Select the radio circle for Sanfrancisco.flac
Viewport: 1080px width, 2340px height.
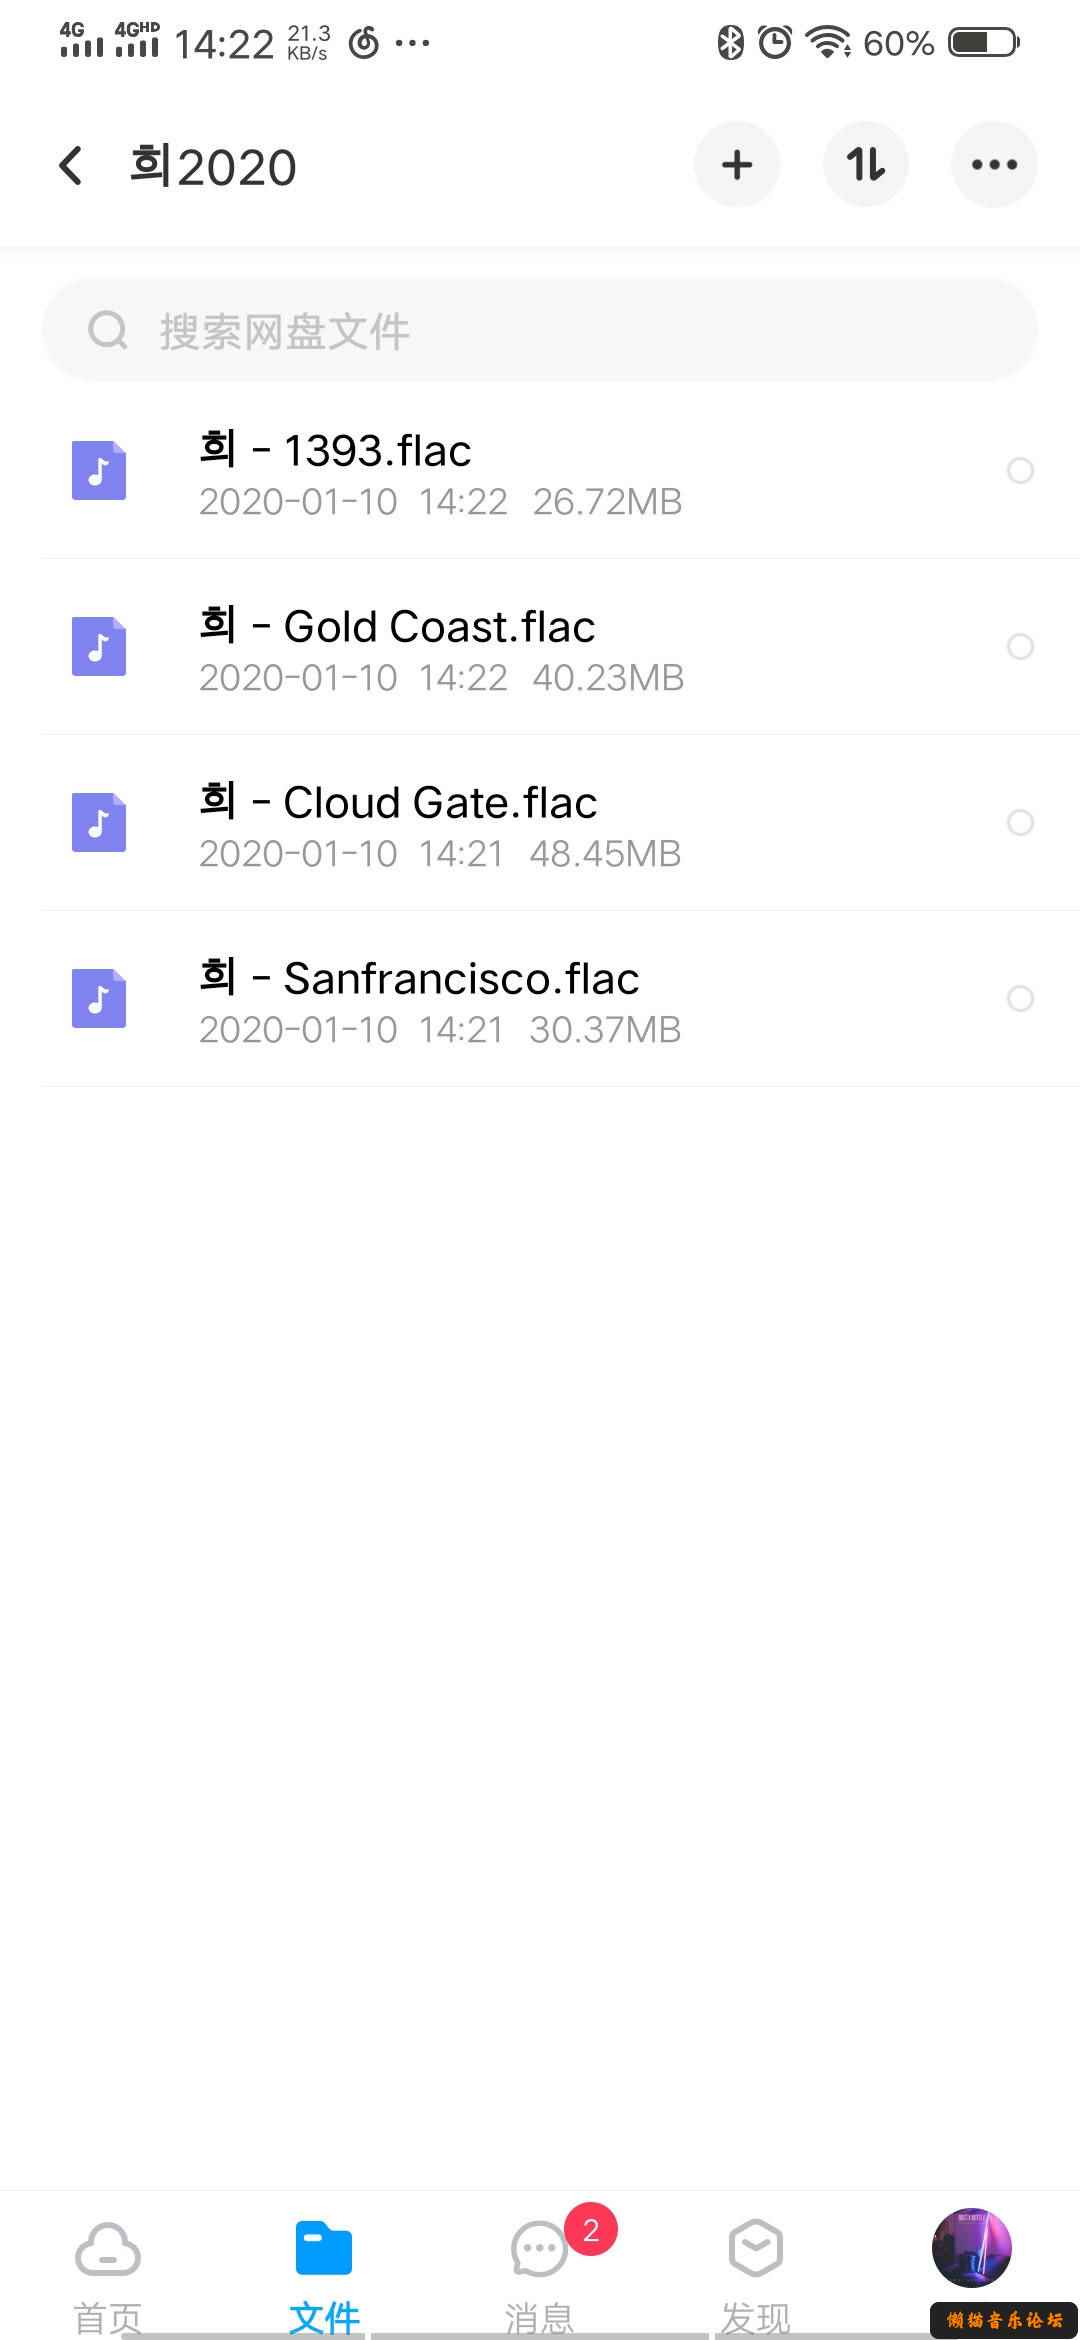pos(1020,998)
